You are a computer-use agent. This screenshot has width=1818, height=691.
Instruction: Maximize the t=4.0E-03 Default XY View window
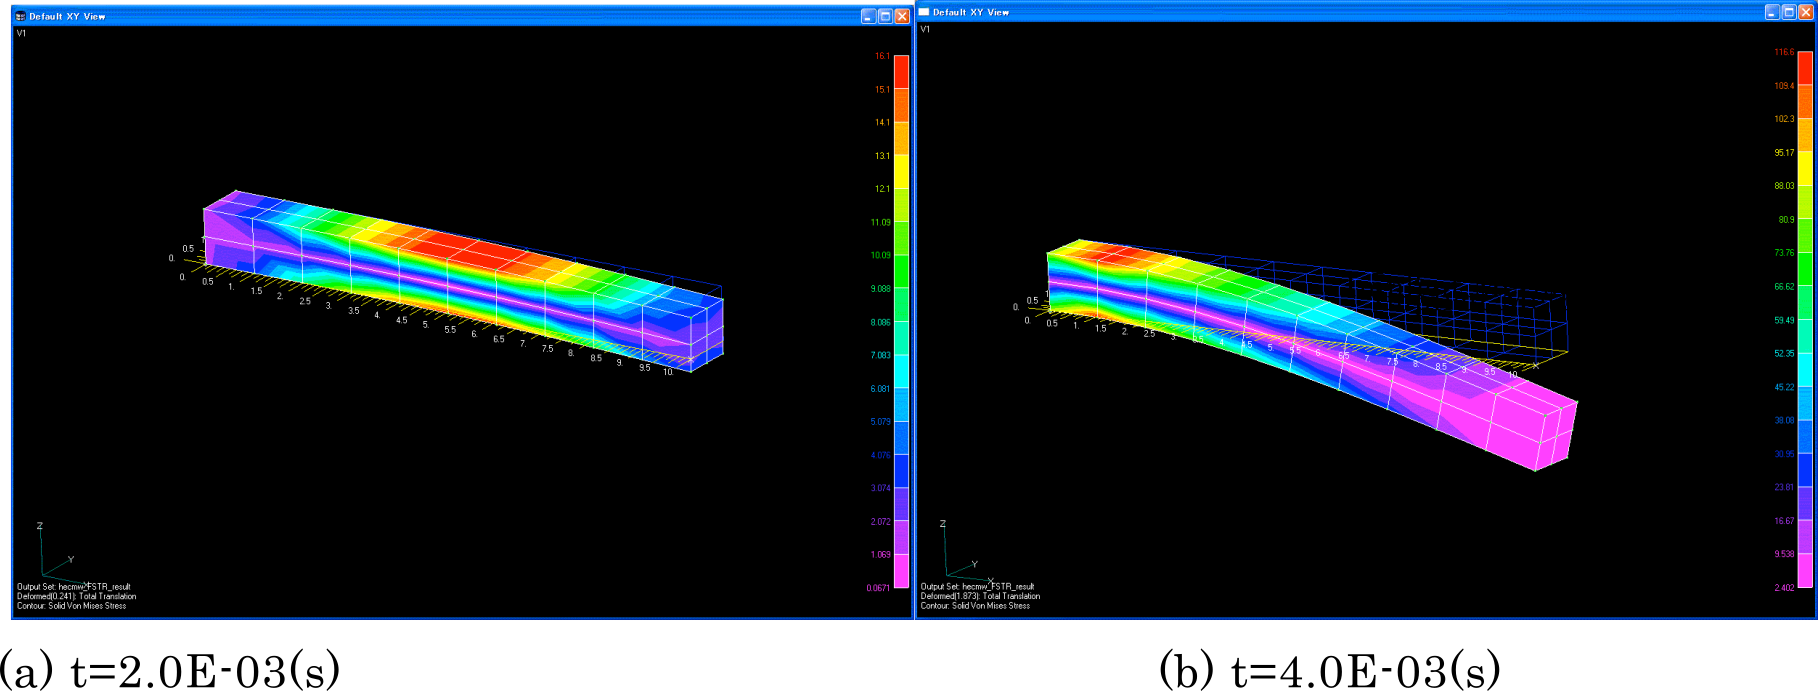coord(1789,12)
